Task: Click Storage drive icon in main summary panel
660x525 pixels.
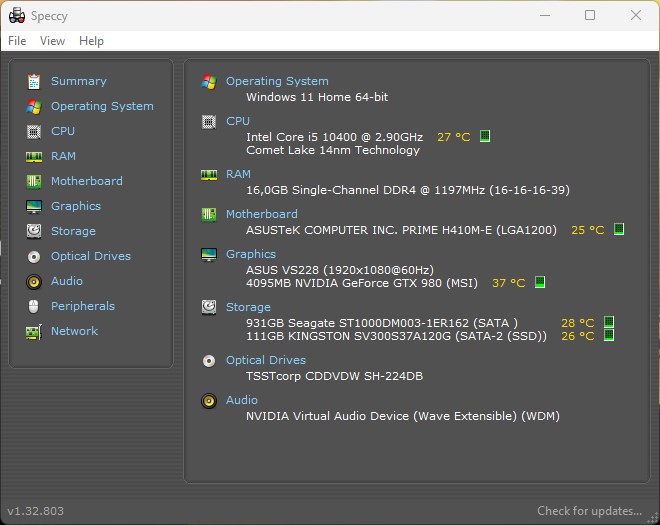Action: tap(209, 307)
